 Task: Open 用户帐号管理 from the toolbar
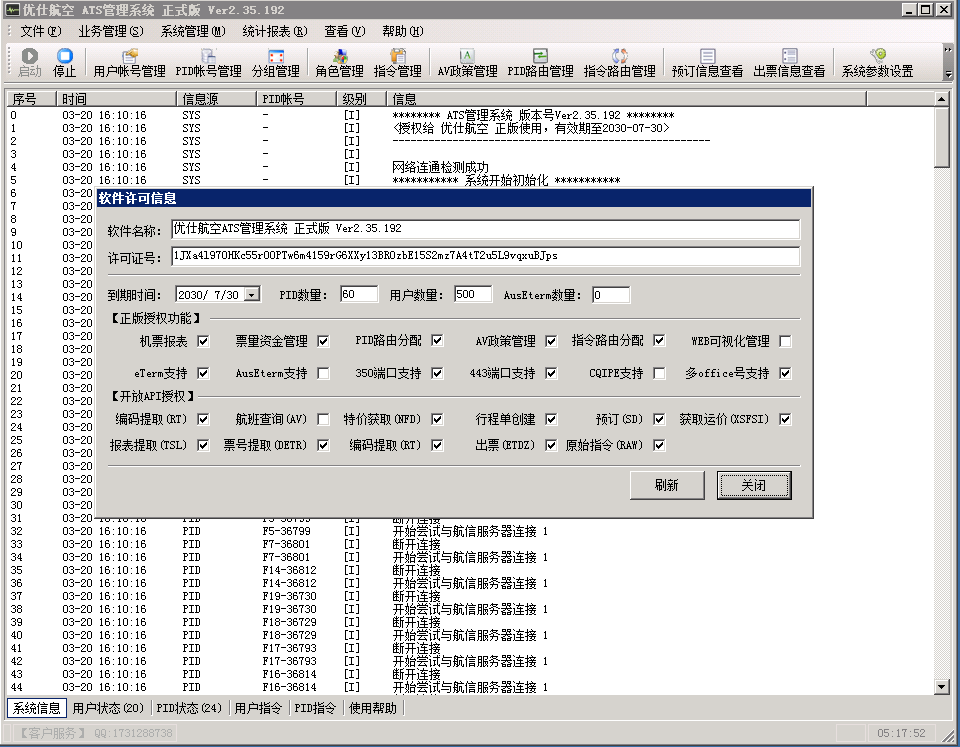(129, 62)
